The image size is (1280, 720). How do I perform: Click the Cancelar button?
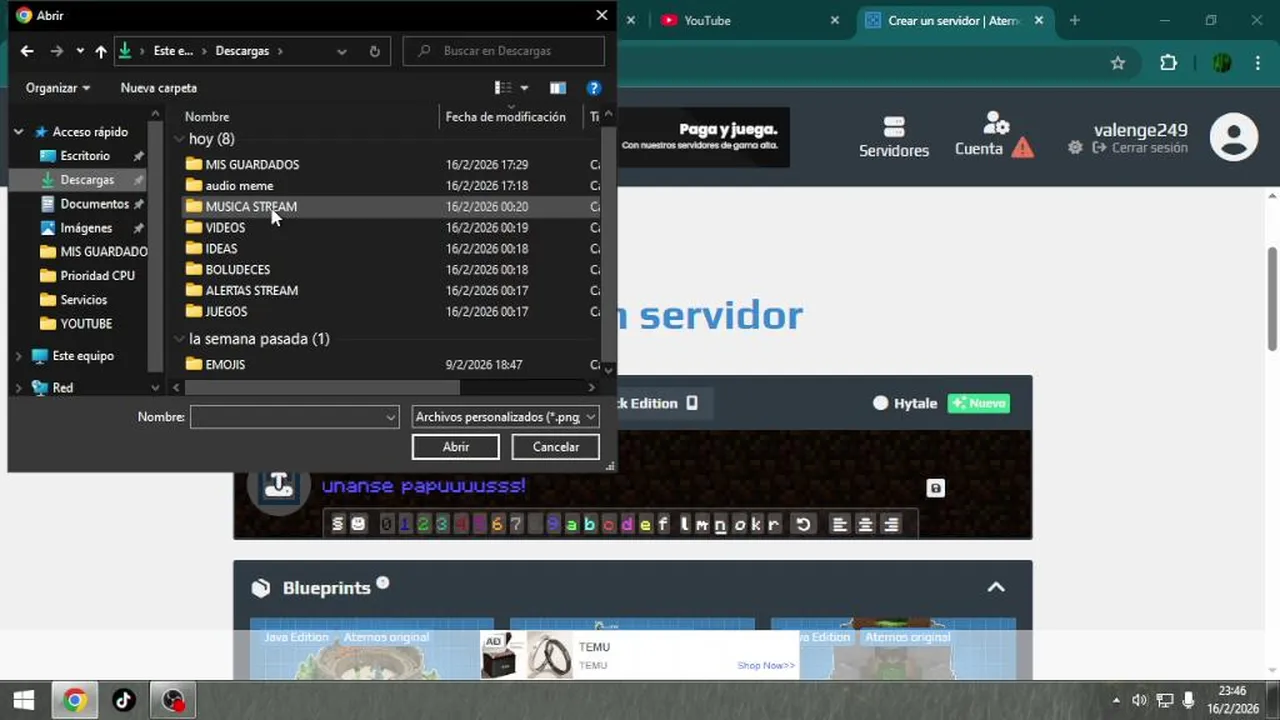pyautogui.click(x=556, y=447)
